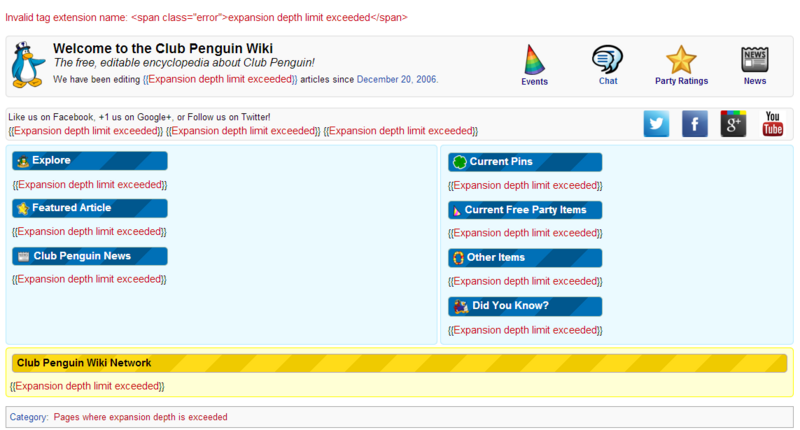Click the Explore header penguin icon

click(x=22, y=161)
